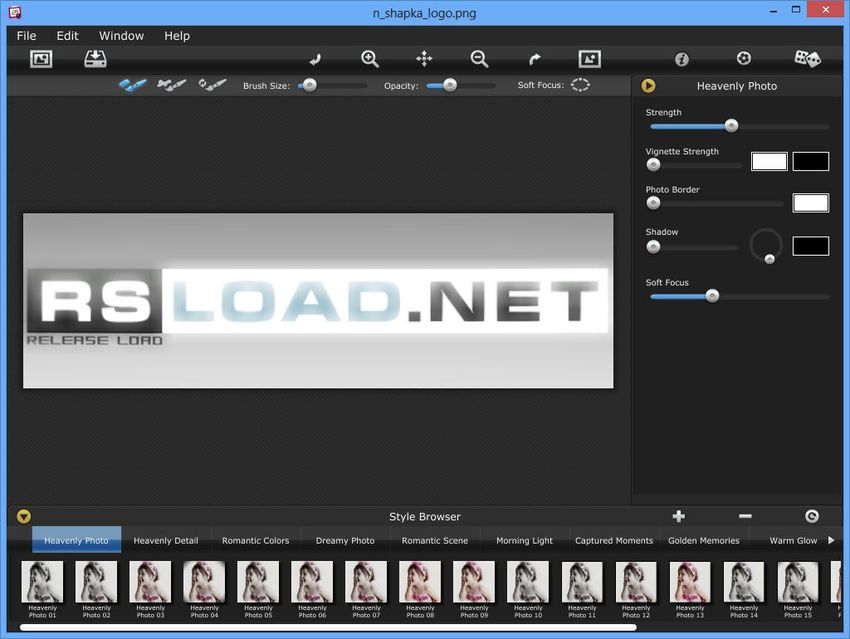850x639 pixels.
Task: Open the Window menu
Action: click(121, 36)
